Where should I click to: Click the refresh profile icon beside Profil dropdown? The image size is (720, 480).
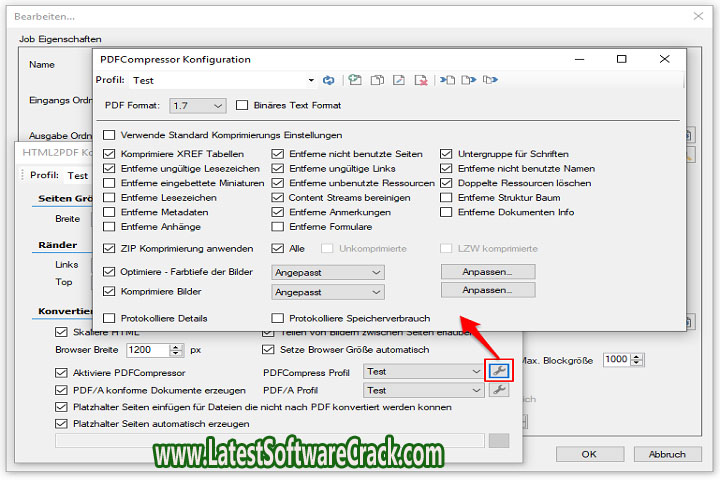pyautogui.click(x=328, y=80)
